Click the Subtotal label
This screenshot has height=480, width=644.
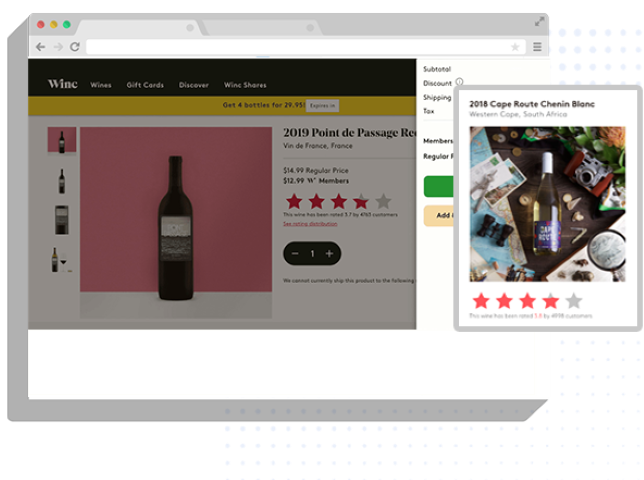pos(437,69)
